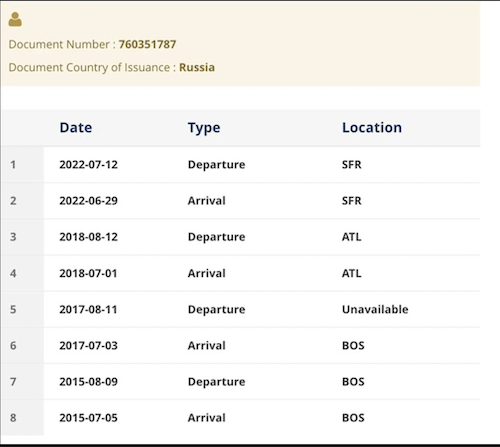Click the 2017-08-11 date cell

point(88,309)
